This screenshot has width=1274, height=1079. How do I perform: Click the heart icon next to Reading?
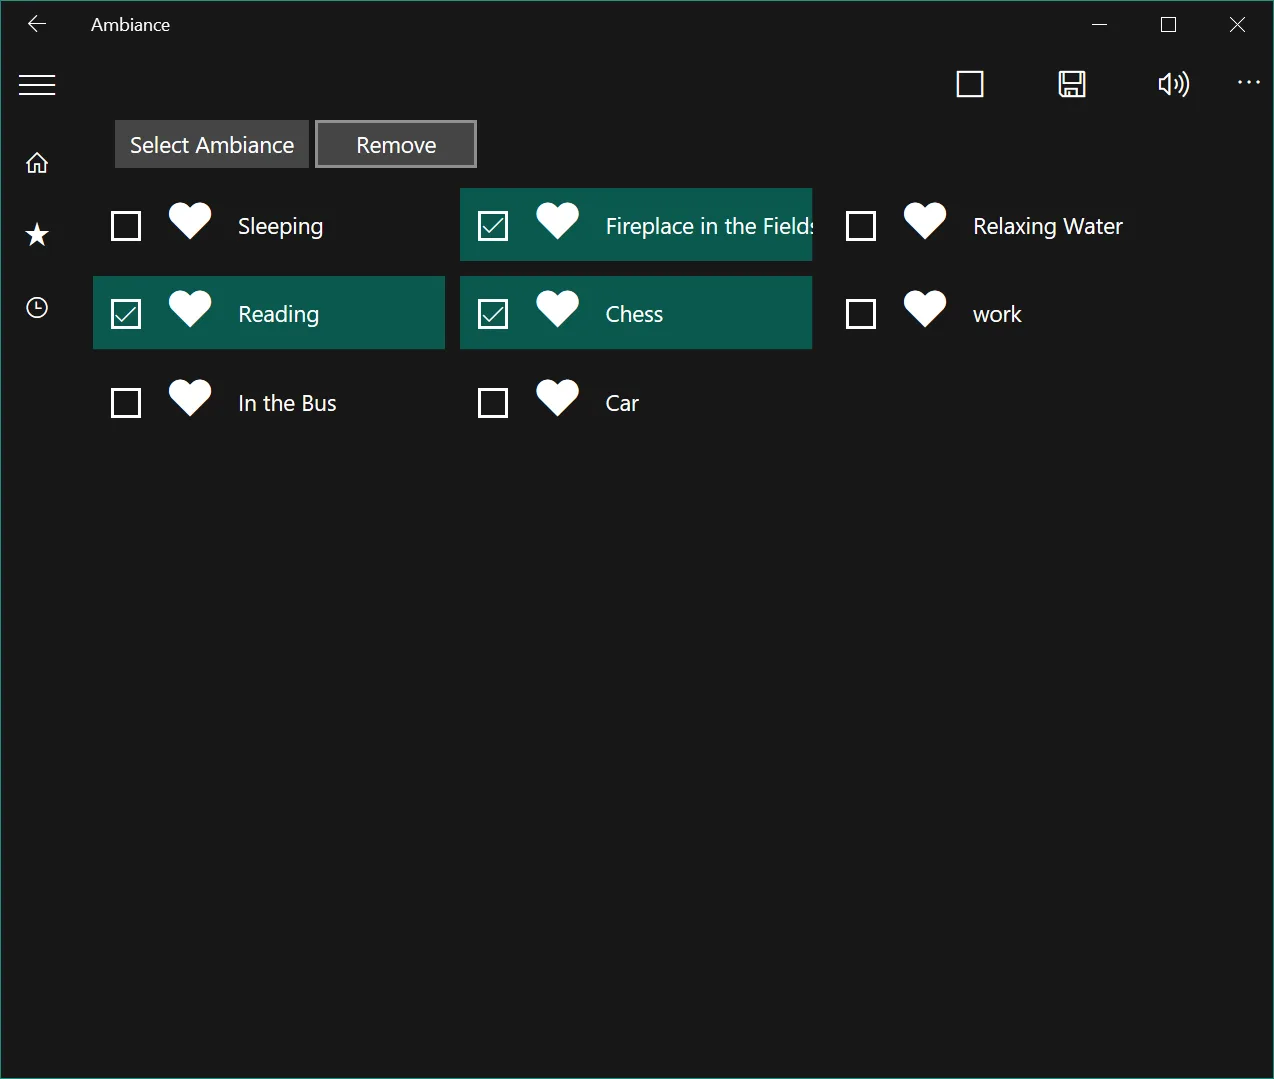pyautogui.click(x=190, y=309)
